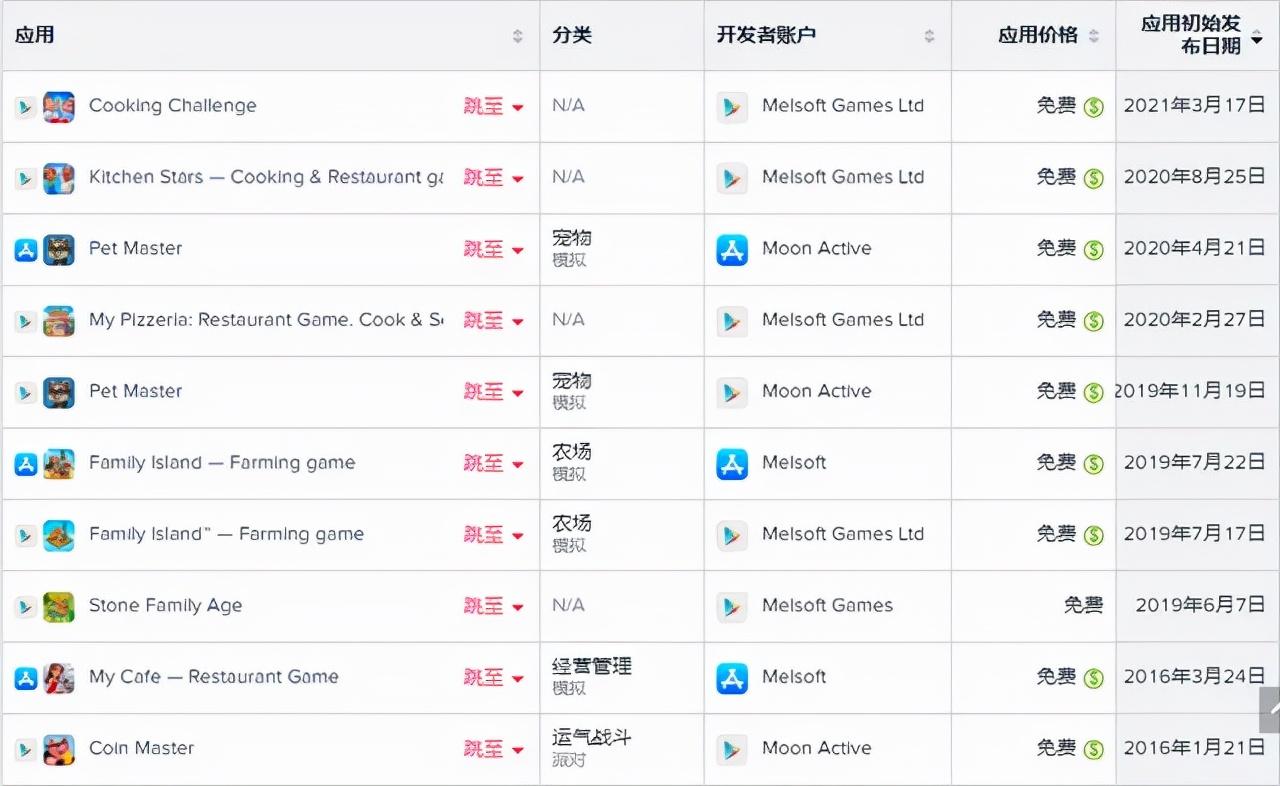
Task: Open Kitchen Stars — Cooking & Restaurant link
Action: (x=266, y=177)
